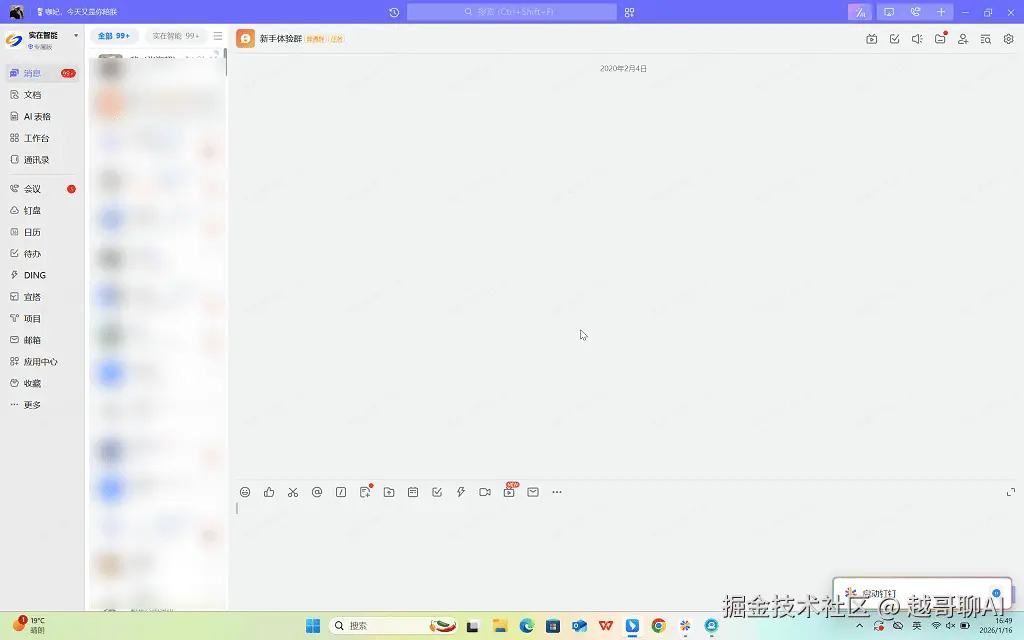Switch to the 全部 99+ tab
The height and width of the screenshot is (640, 1024).
click(x=113, y=35)
